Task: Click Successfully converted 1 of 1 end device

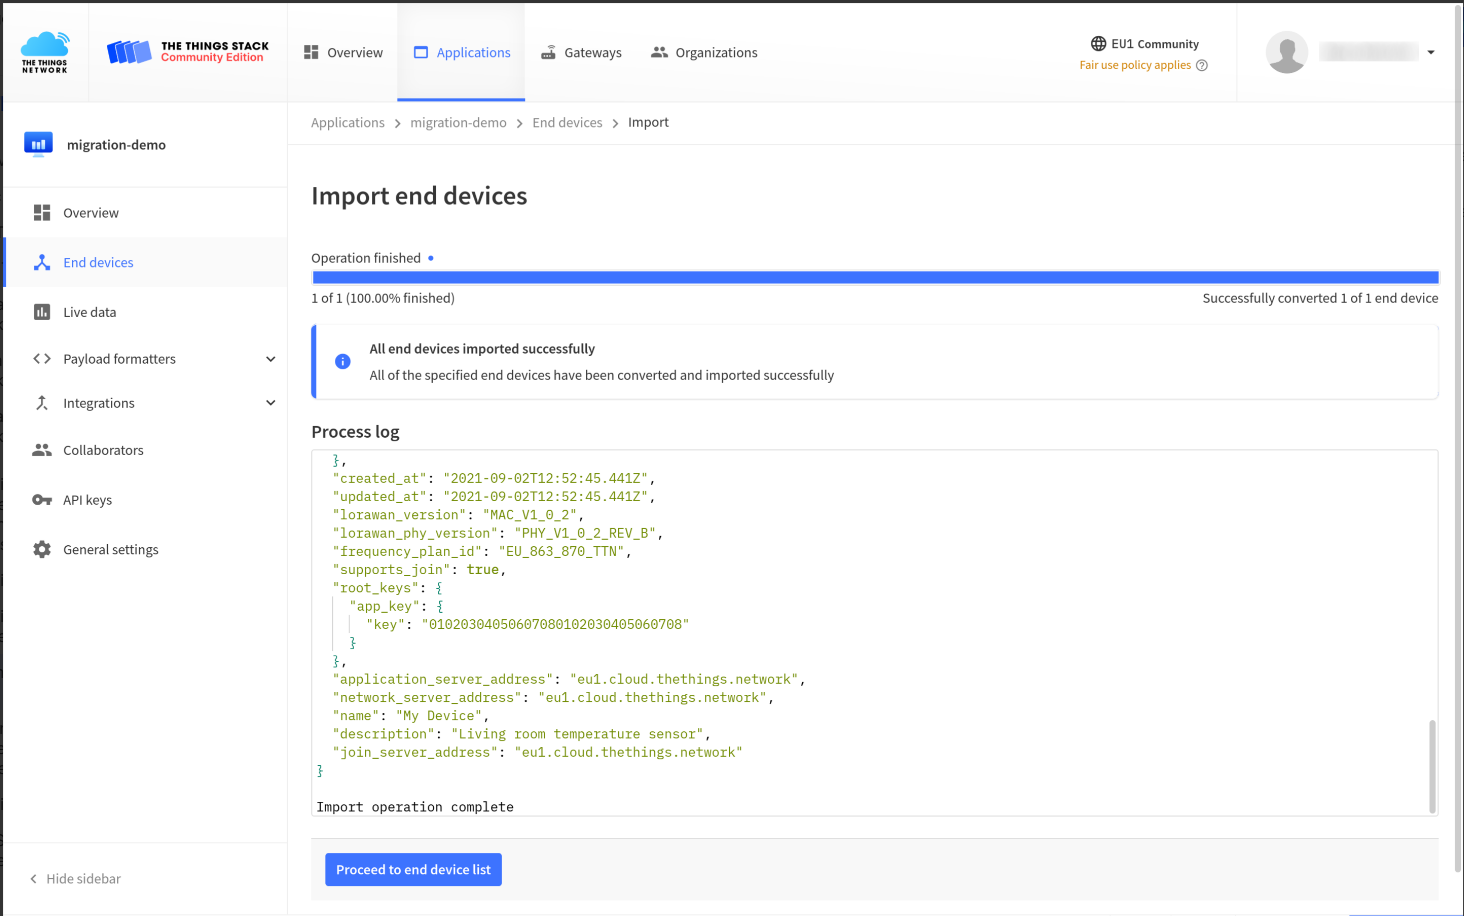Action: 1320,298
